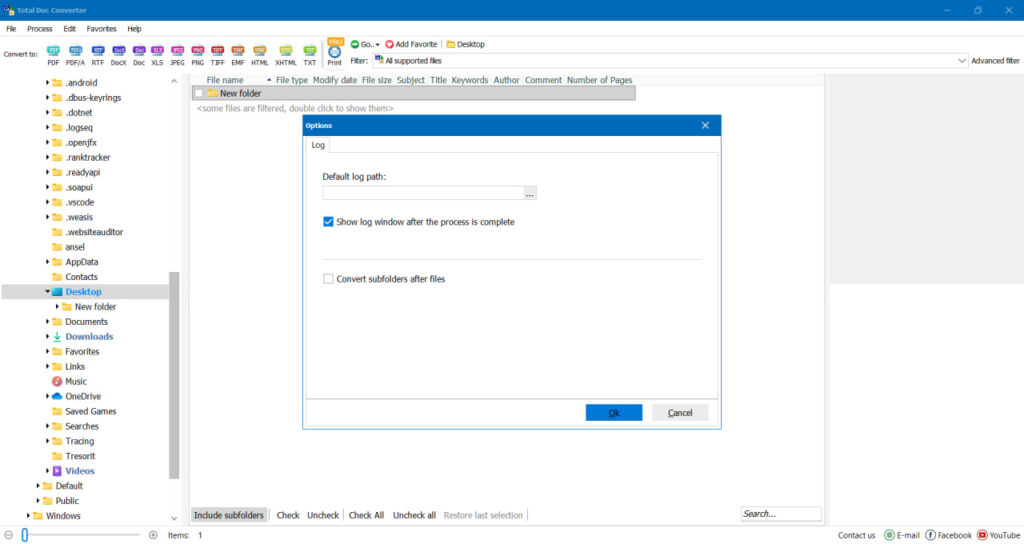Expand the .dotnet tree node
Image resolution: width=1024 pixels, height=544 pixels.
coord(47,112)
